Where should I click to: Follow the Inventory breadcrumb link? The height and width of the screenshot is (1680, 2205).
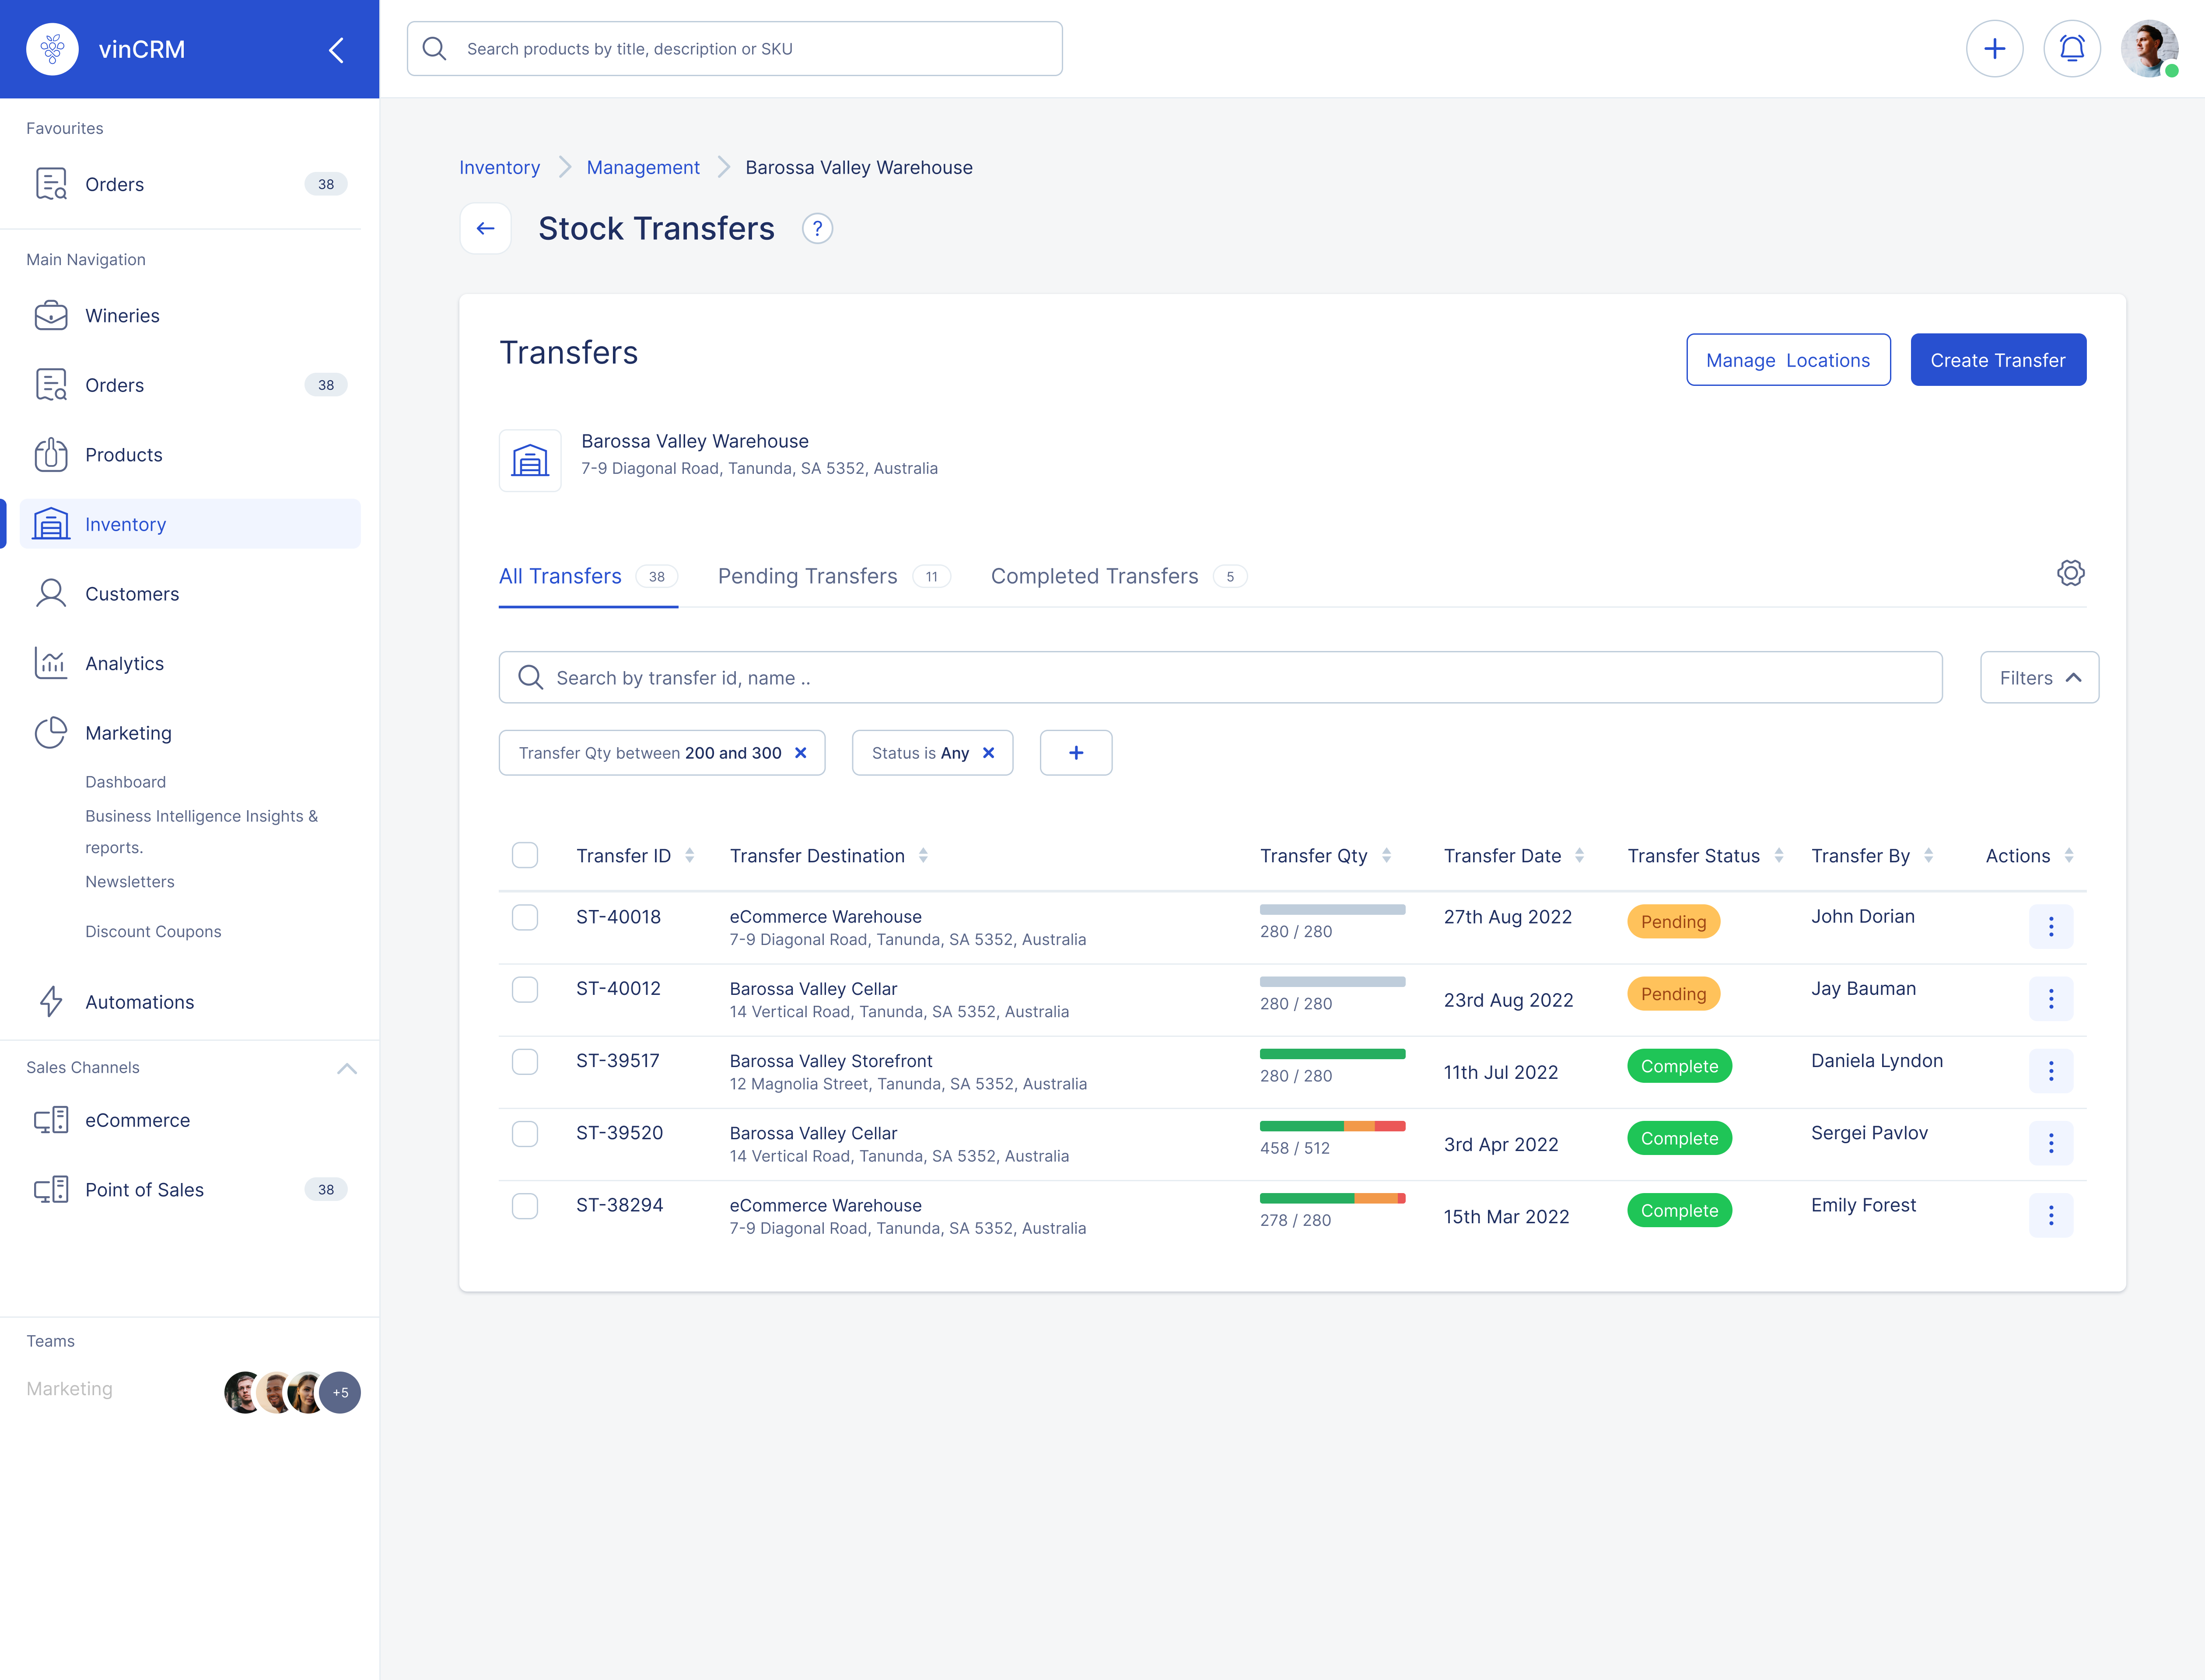[499, 168]
